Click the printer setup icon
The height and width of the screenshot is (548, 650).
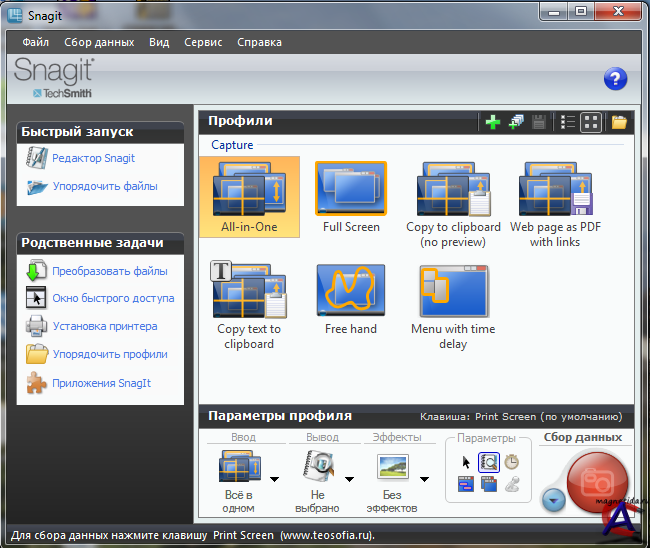pyautogui.click(x=36, y=326)
